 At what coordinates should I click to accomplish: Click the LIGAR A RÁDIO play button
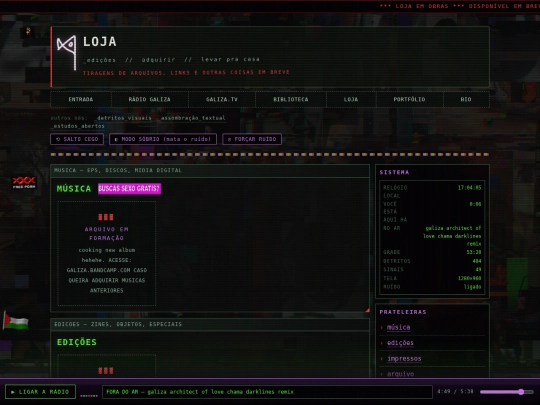coord(40,392)
